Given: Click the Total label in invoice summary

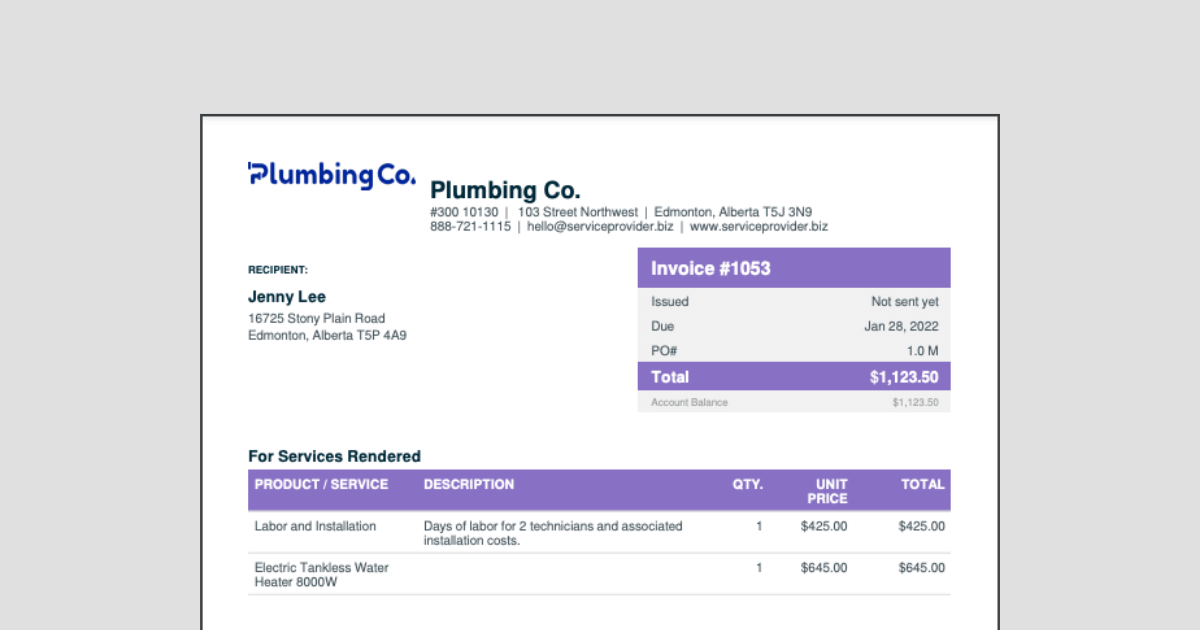Looking at the screenshot, I should (670, 377).
